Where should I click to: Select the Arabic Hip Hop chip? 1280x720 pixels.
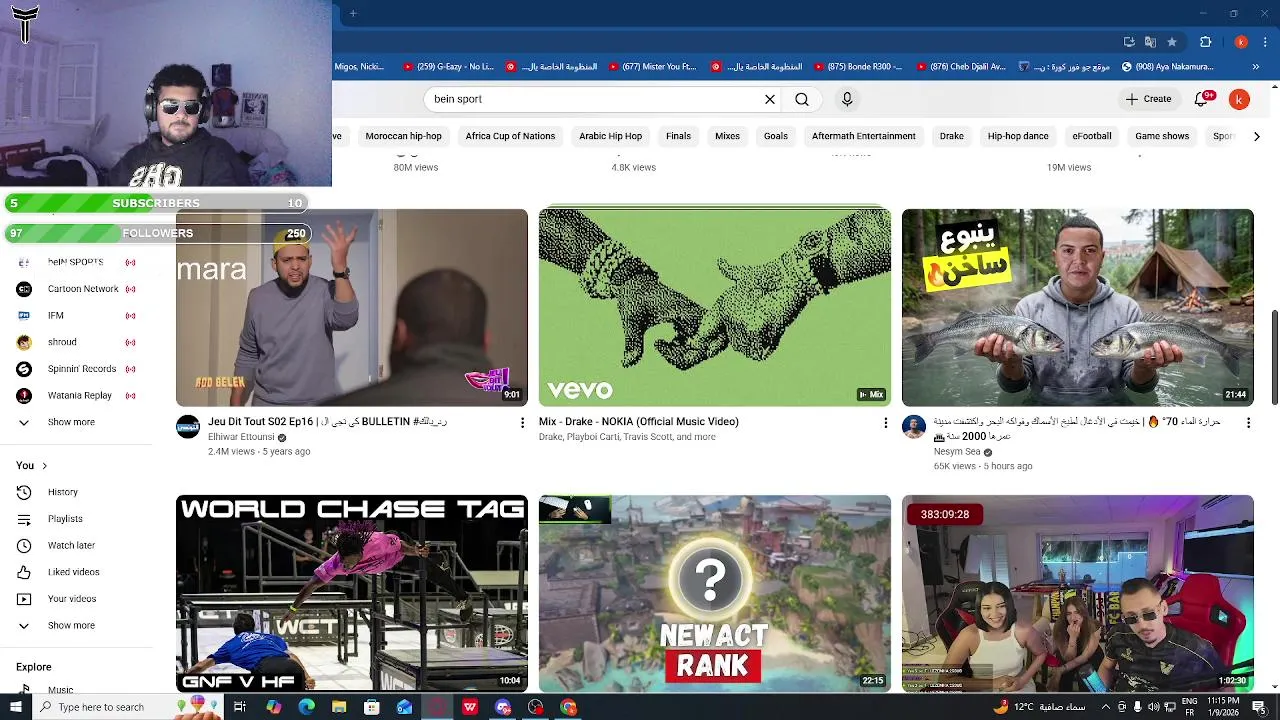click(610, 136)
